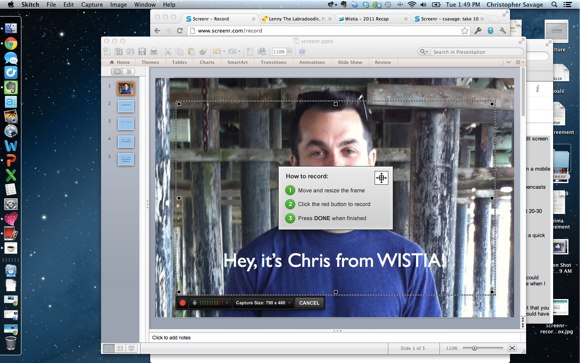Open the Screenr - csavage: take 10 browser tab
Viewport: 580px width, 363px height.
click(450, 19)
